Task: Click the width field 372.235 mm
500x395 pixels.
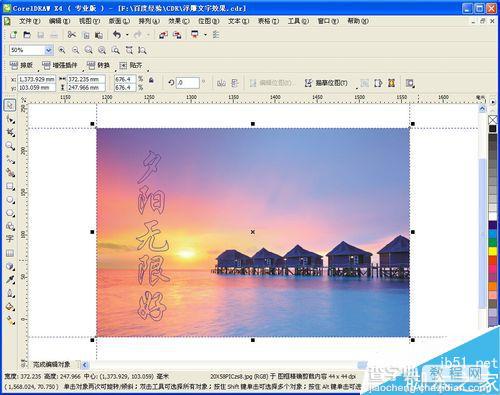Action: click(86, 79)
